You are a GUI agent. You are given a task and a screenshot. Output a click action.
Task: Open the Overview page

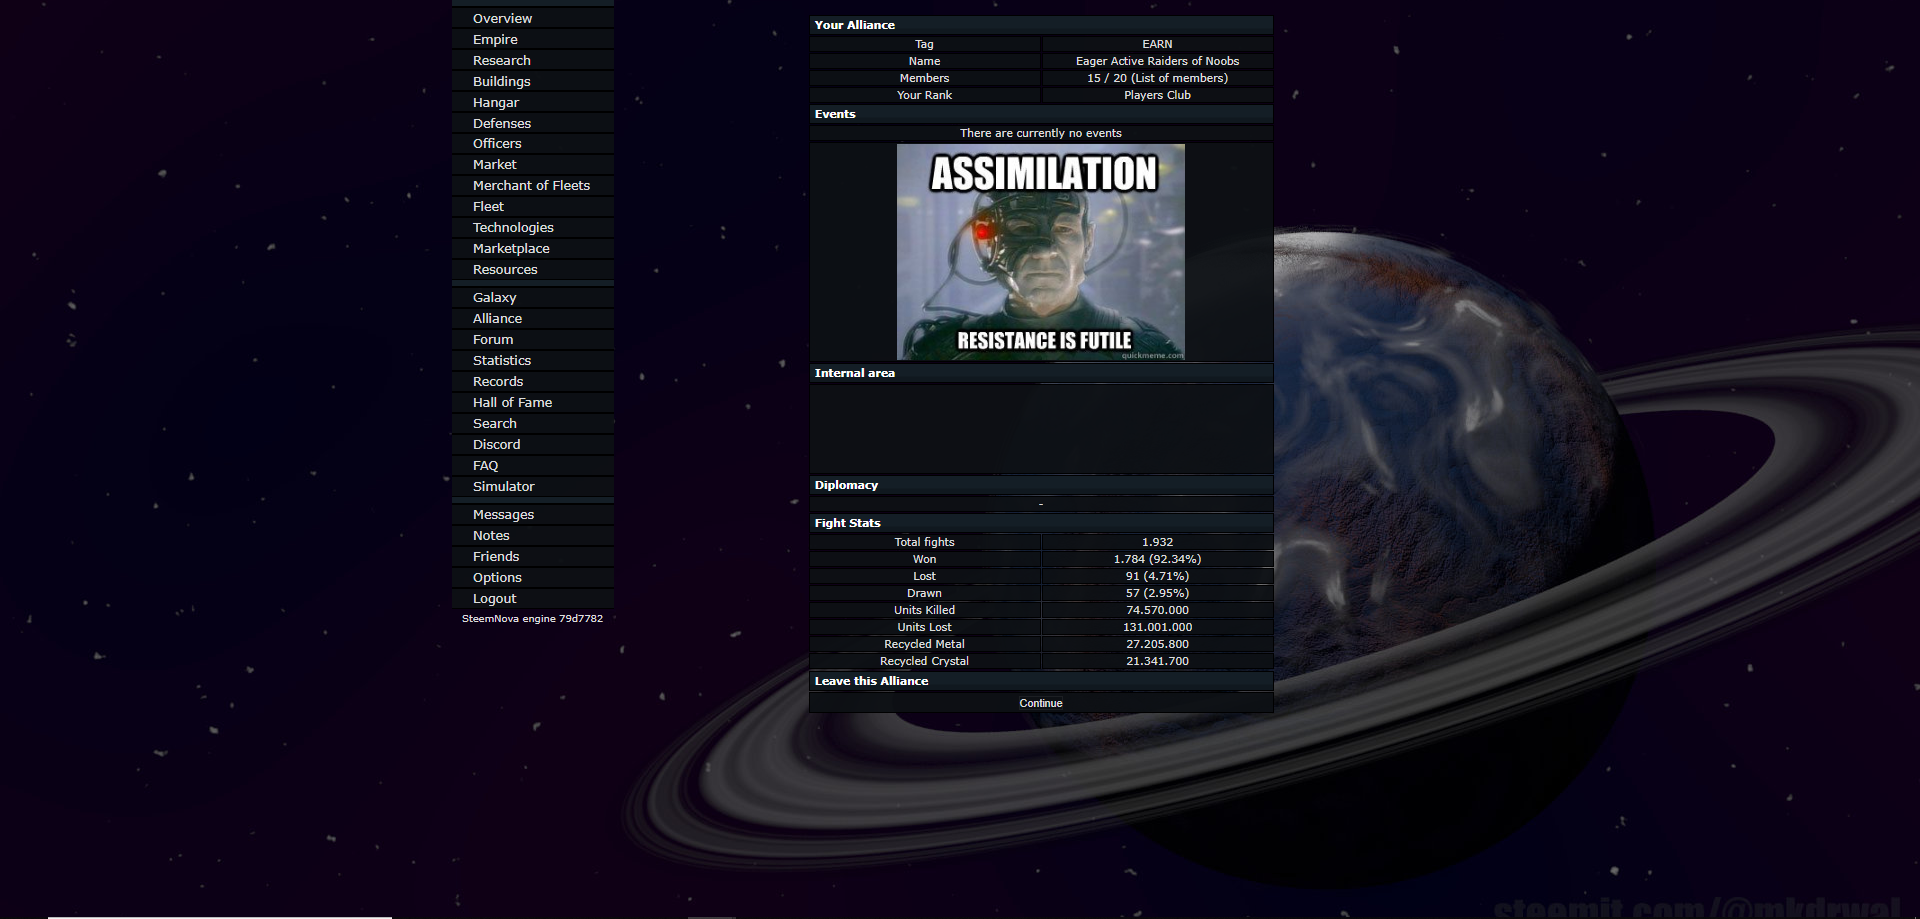(x=502, y=19)
